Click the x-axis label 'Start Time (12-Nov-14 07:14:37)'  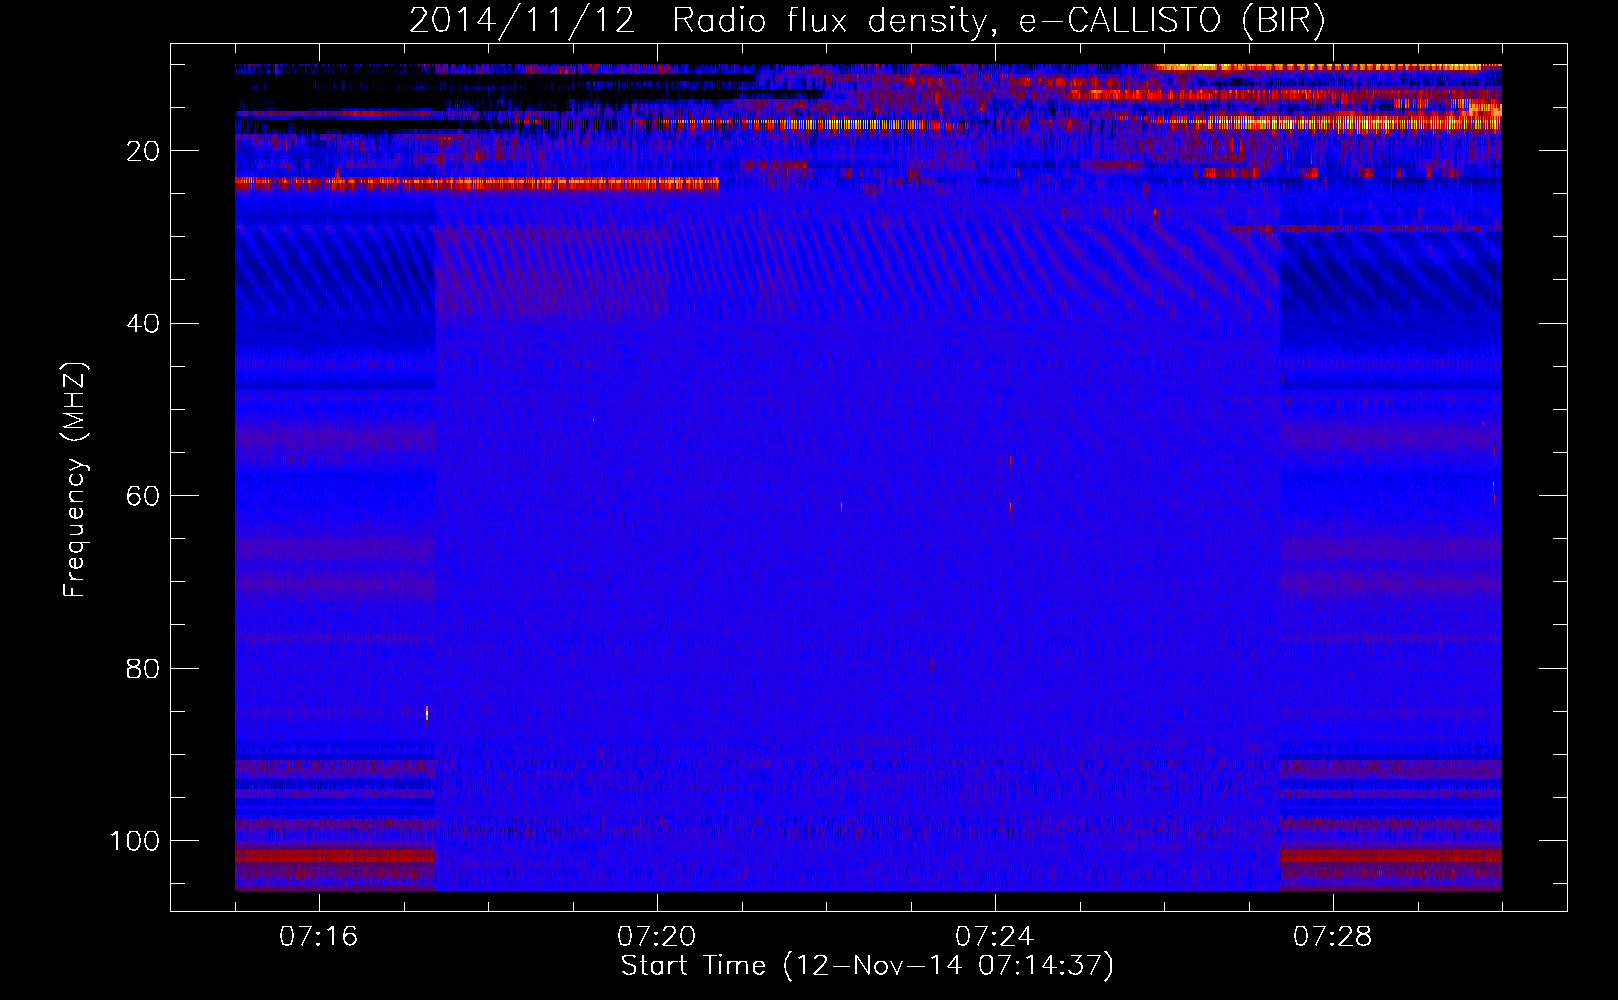tap(867, 966)
